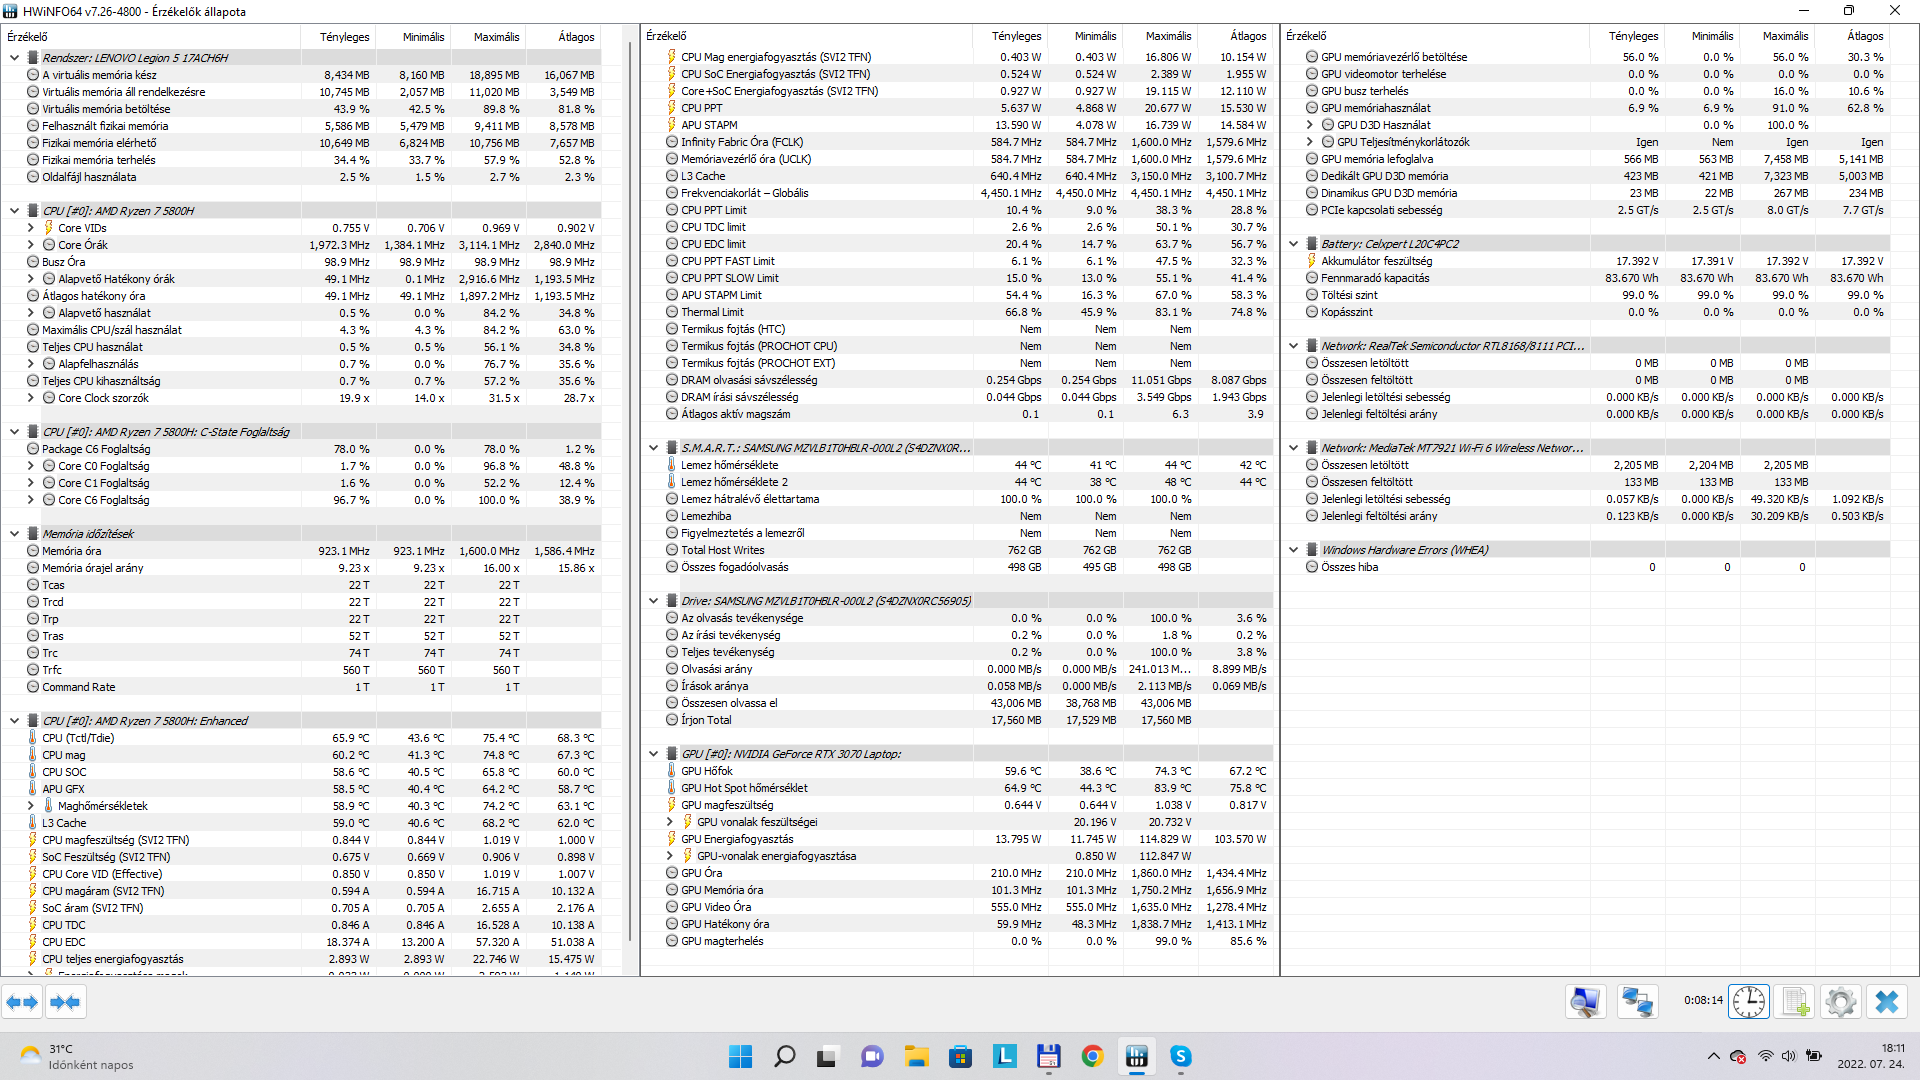Image resolution: width=1920 pixels, height=1080 pixels.
Task: Open Google Chrome from the taskbar
Action: click(x=1093, y=1057)
